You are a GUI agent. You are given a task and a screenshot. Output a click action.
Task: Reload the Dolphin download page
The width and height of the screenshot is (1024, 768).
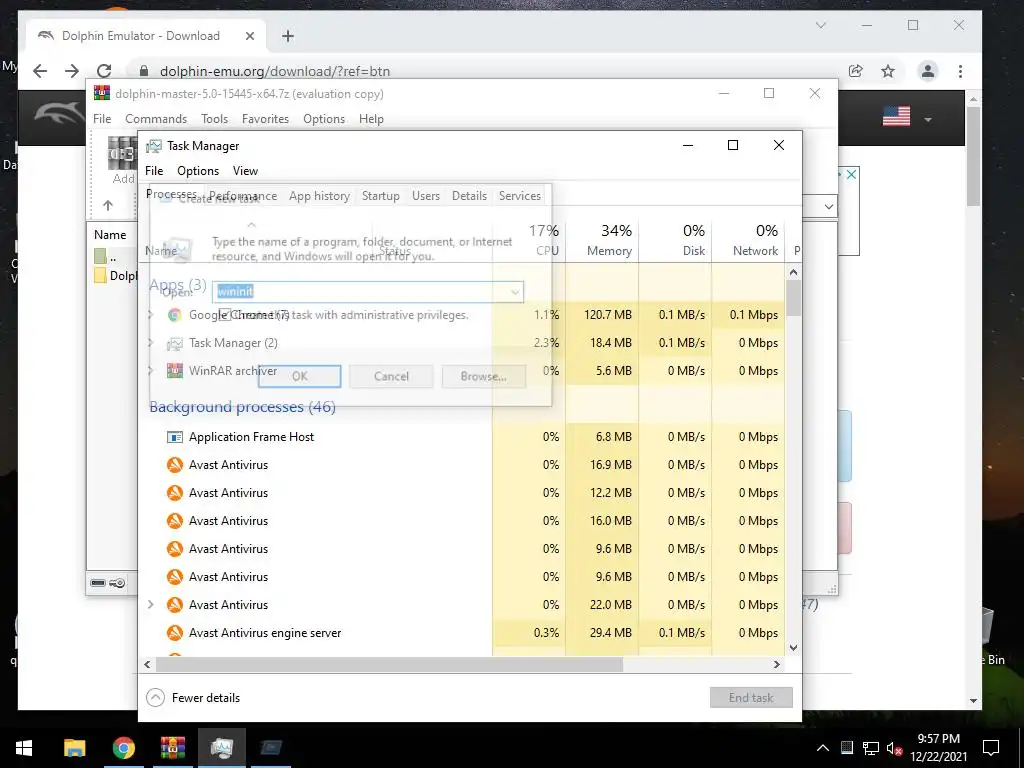(104, 71)
